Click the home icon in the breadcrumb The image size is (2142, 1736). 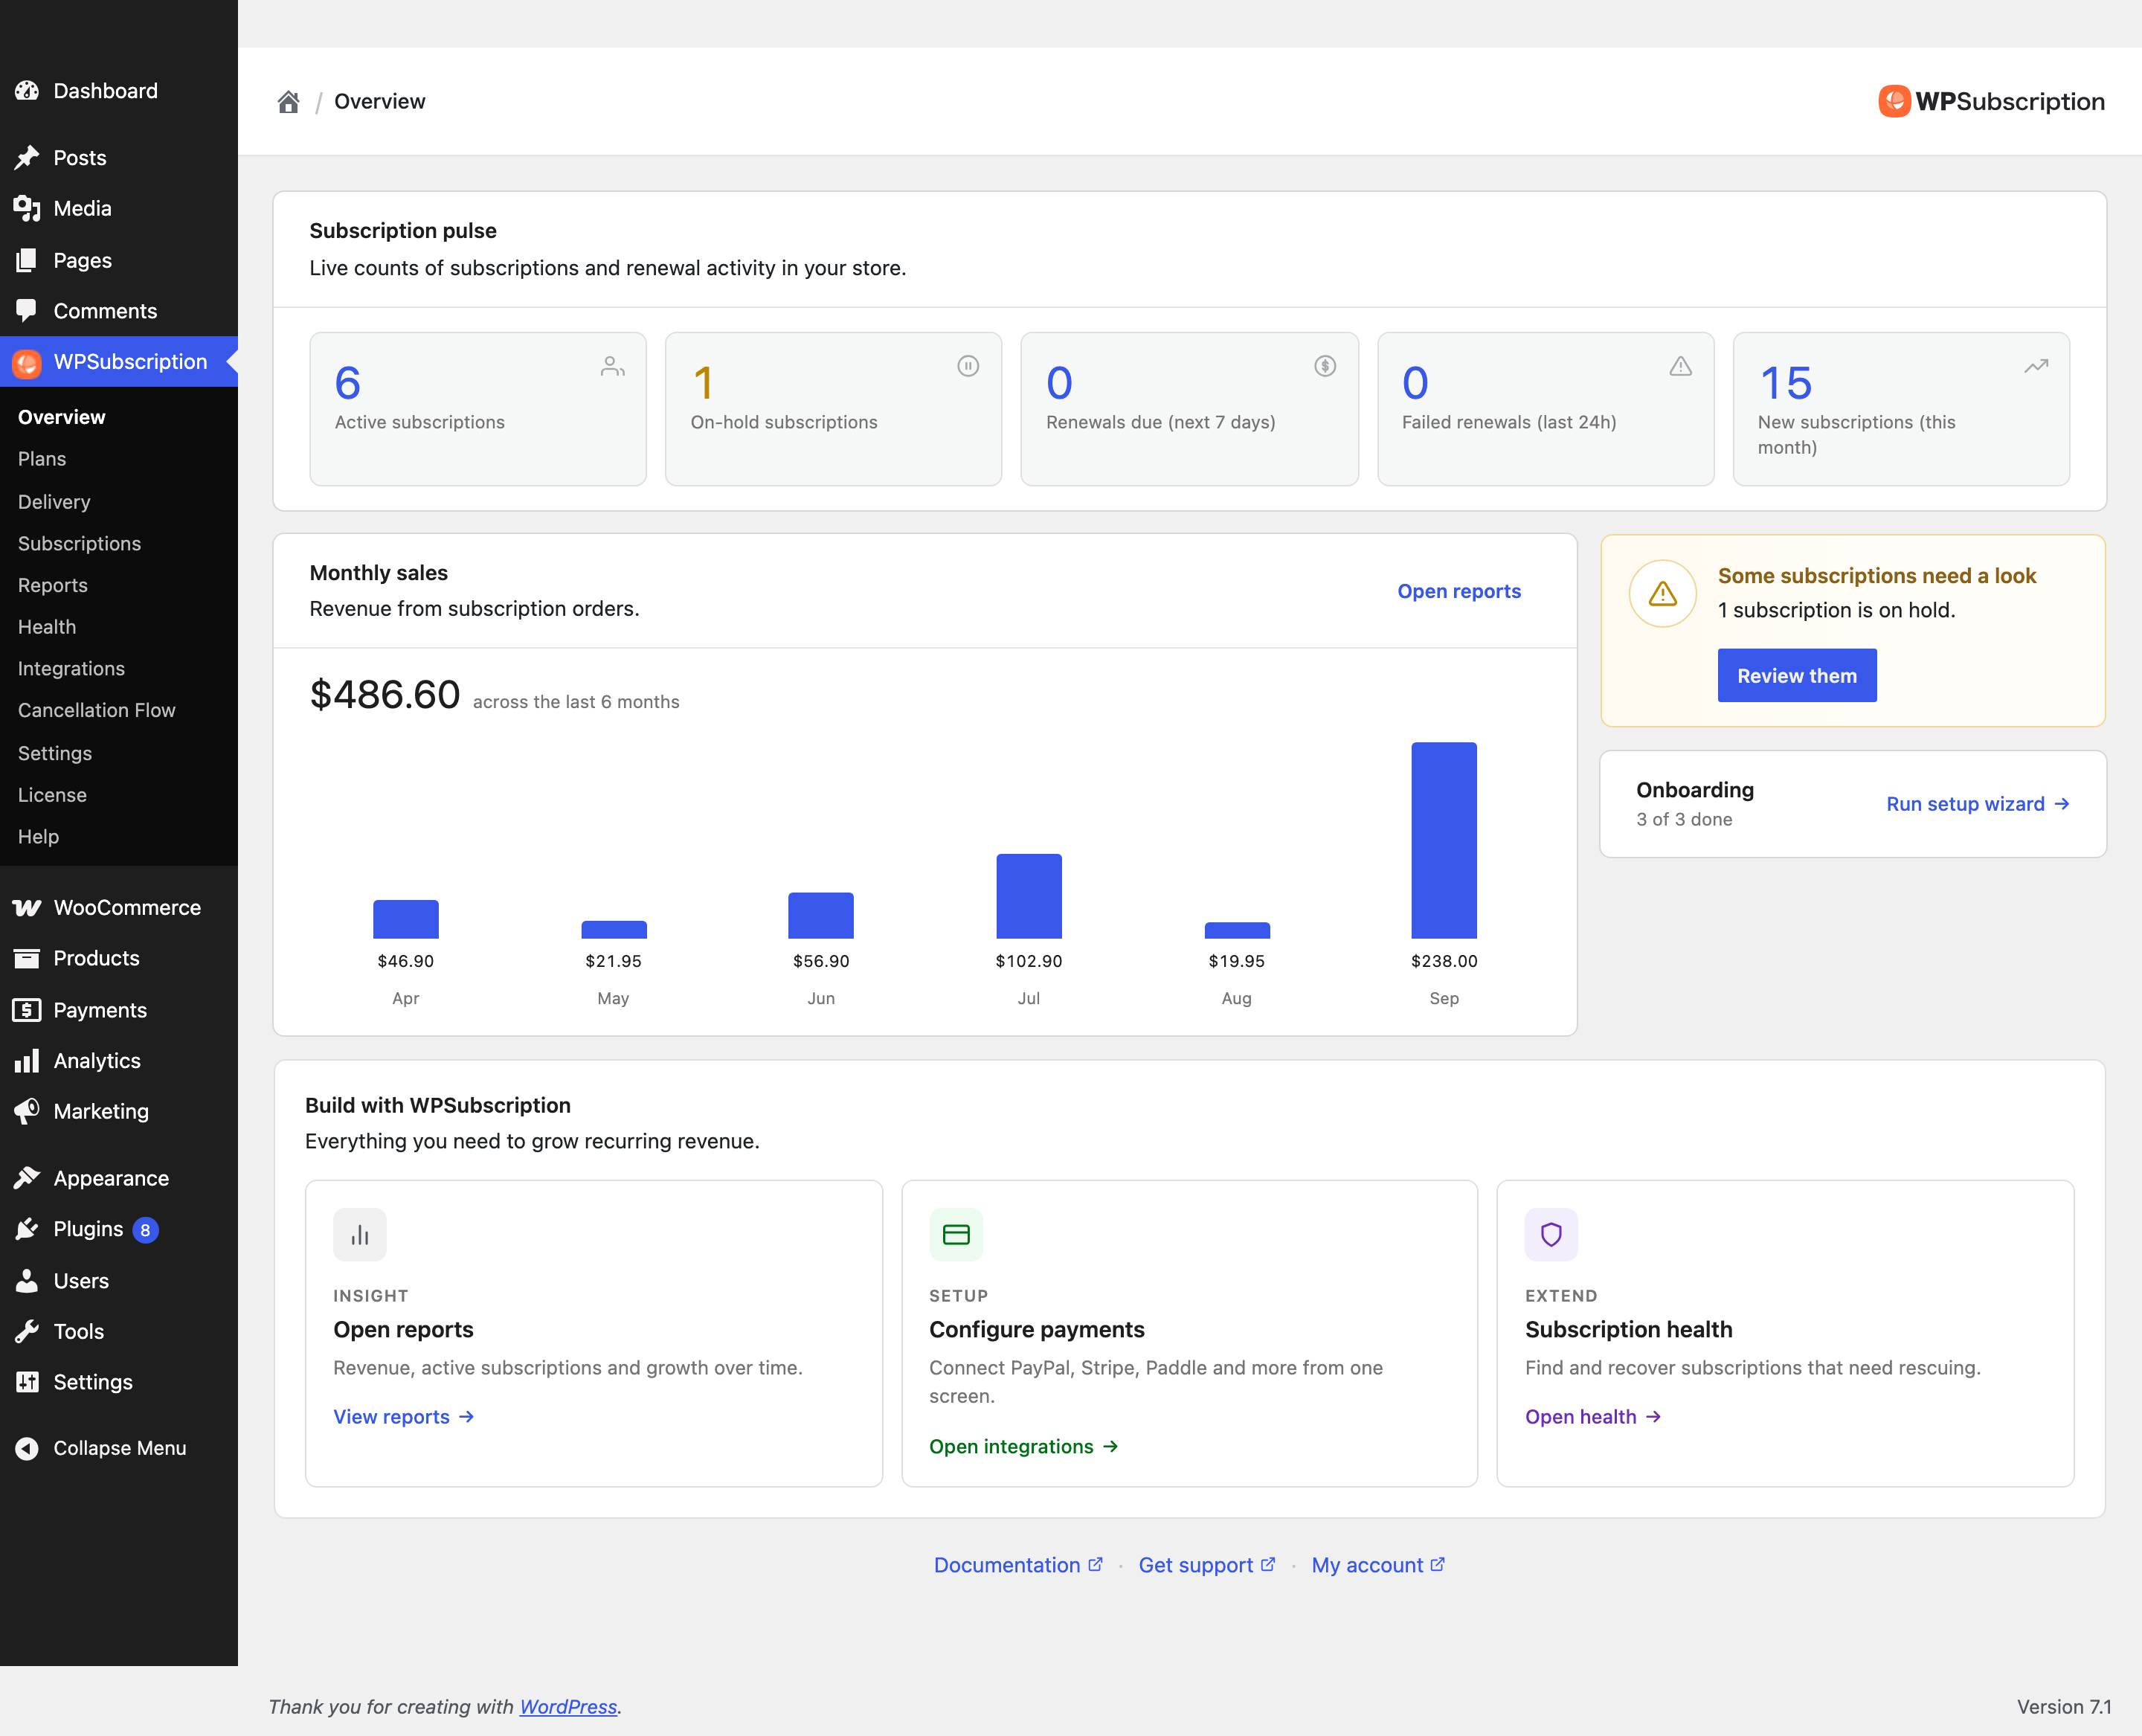pyautogui.click(x=288, y=102)
